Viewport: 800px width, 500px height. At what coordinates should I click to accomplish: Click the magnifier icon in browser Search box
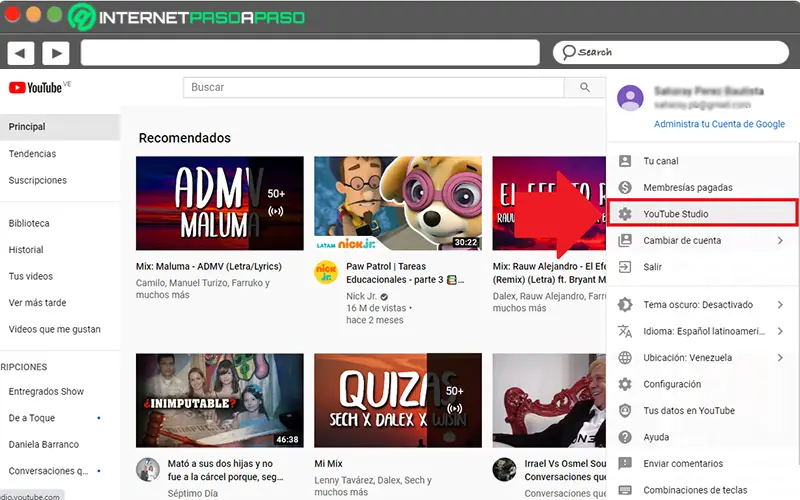(568, 52)
